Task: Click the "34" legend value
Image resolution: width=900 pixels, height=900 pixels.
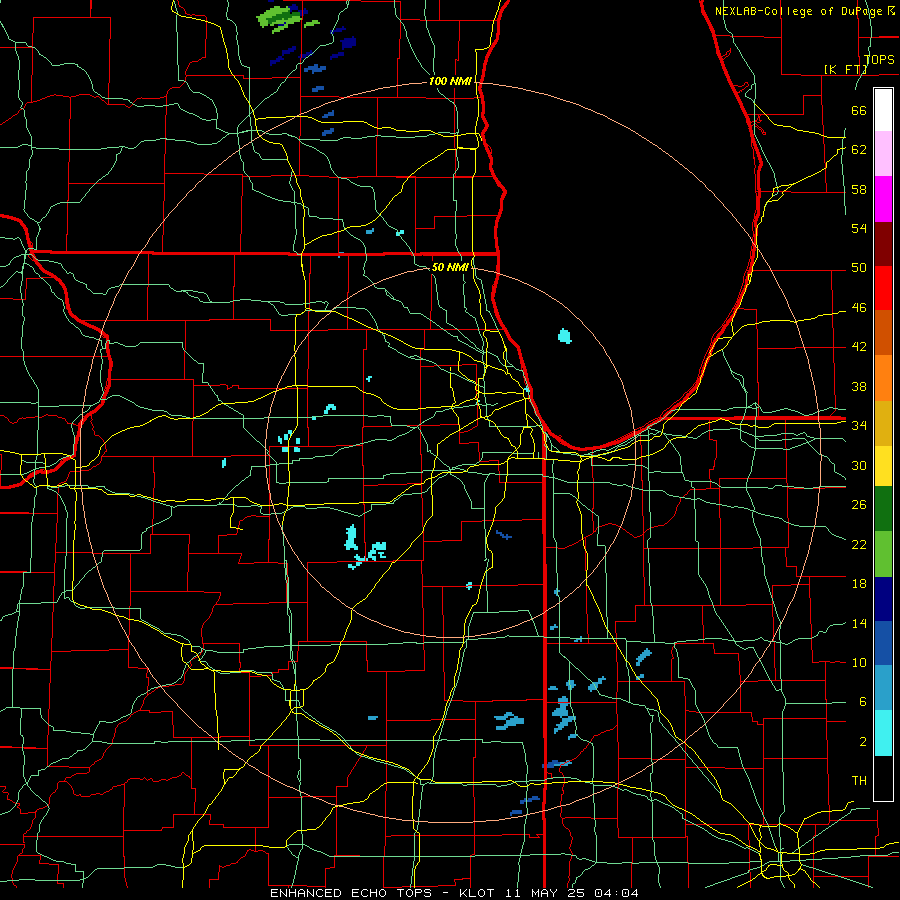Action: point(859,426)
